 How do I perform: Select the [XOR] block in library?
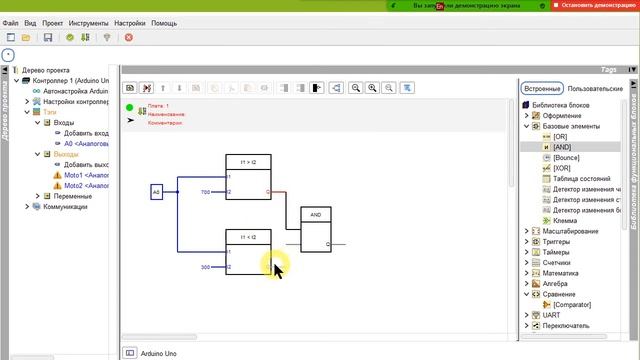coord(562,168)
